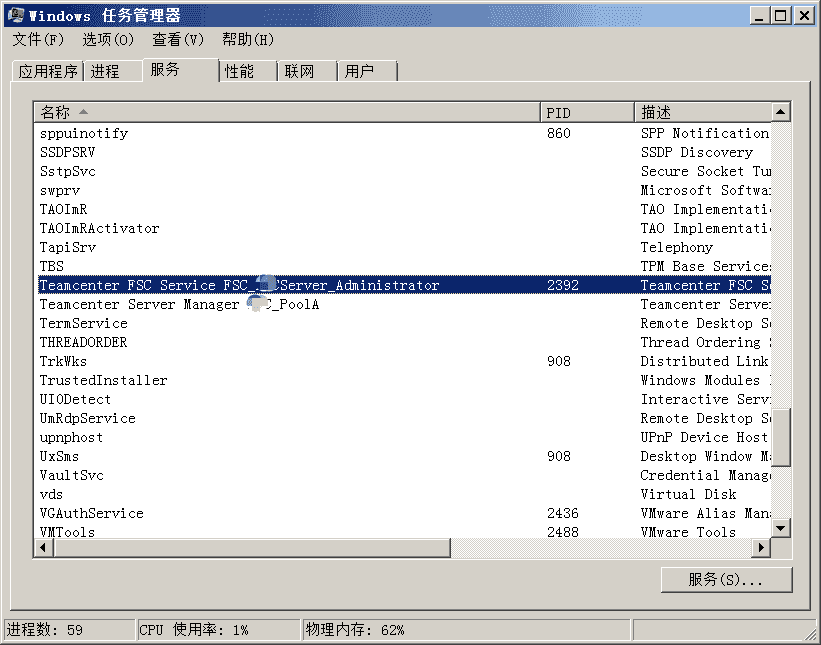Screen dimensions: 821x645
Task: Select the Teamcenter FSC Service row
Action: [403, 285]
